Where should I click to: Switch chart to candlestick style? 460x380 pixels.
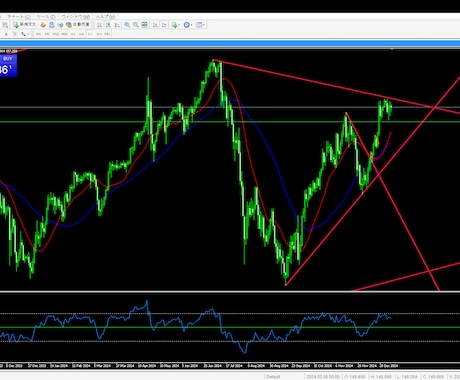[x=108, y=25]
